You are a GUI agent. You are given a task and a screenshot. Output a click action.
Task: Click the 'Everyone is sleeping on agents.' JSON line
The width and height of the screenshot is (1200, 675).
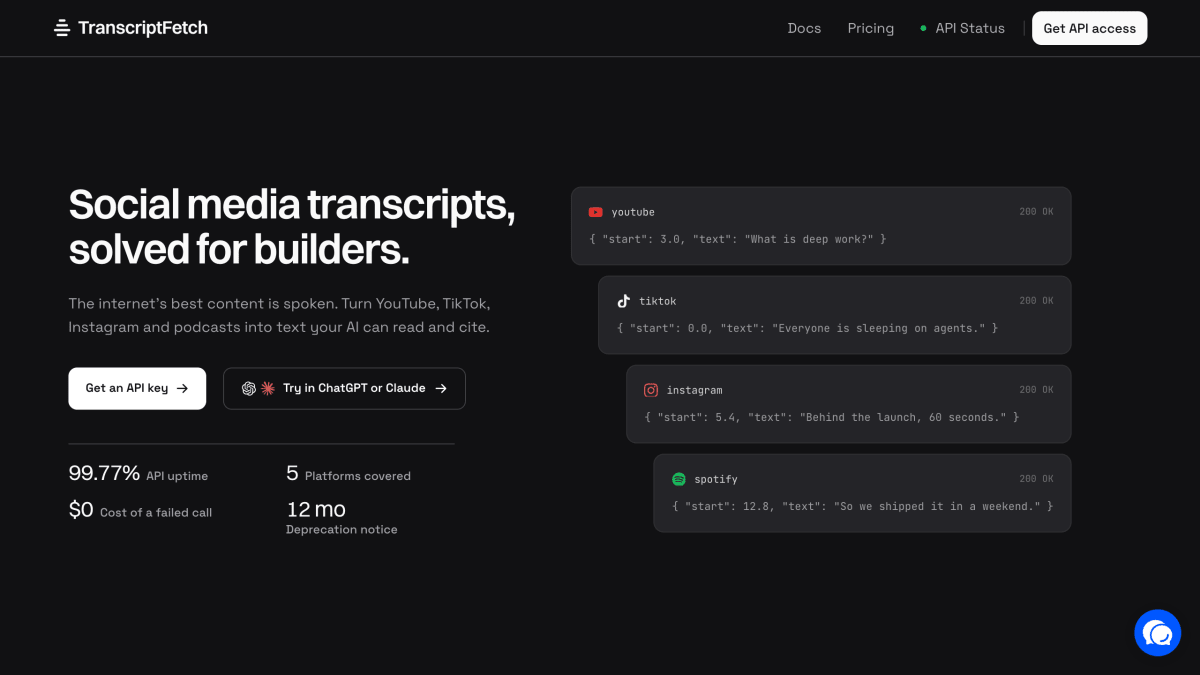tap(808, 328)
